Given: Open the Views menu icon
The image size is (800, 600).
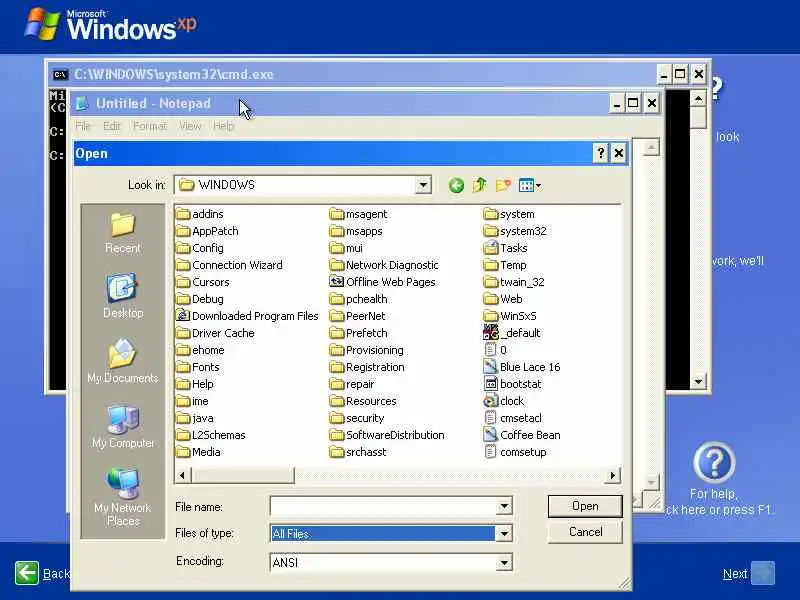Looking at the screenshot, I should pos(530,185).
